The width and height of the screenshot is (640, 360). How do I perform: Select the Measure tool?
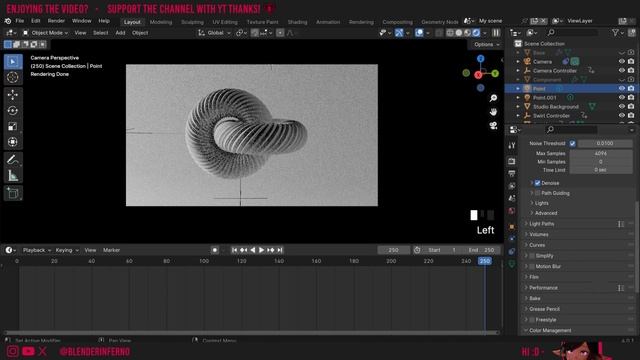13,176
